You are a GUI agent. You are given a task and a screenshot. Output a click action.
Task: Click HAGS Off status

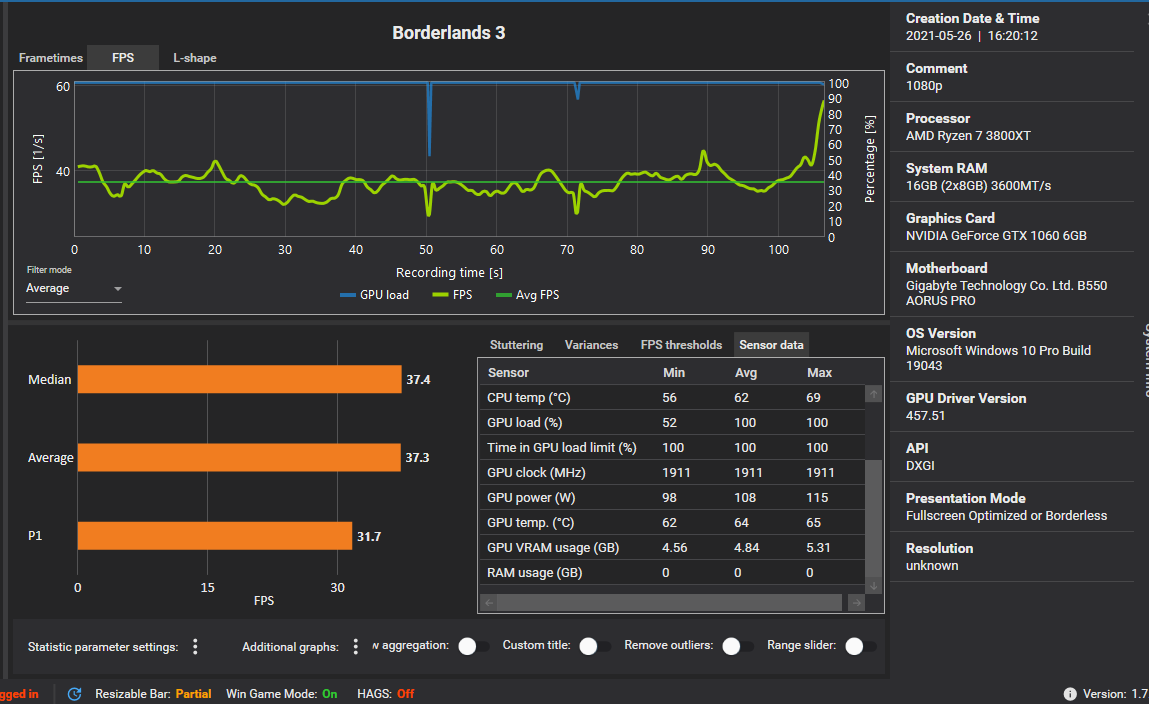[406, 694]
